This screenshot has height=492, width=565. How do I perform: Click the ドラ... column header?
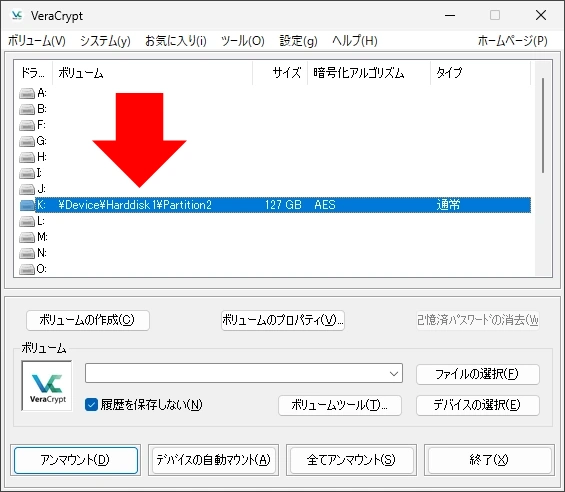33,73
